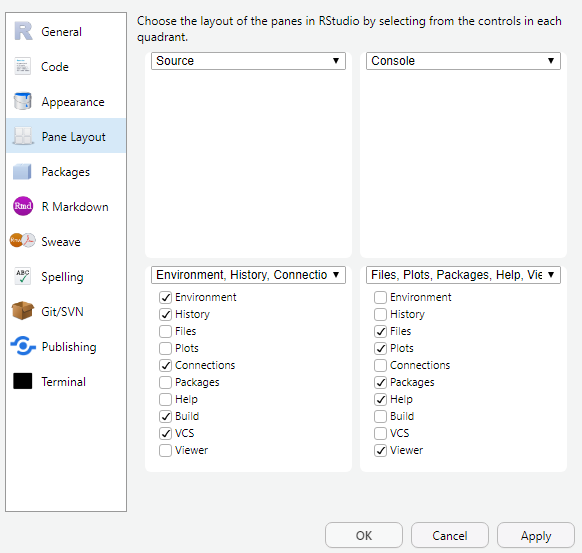Open Sweave settings label
This screenshot has height=553, width=582.
tap(61, 242)
